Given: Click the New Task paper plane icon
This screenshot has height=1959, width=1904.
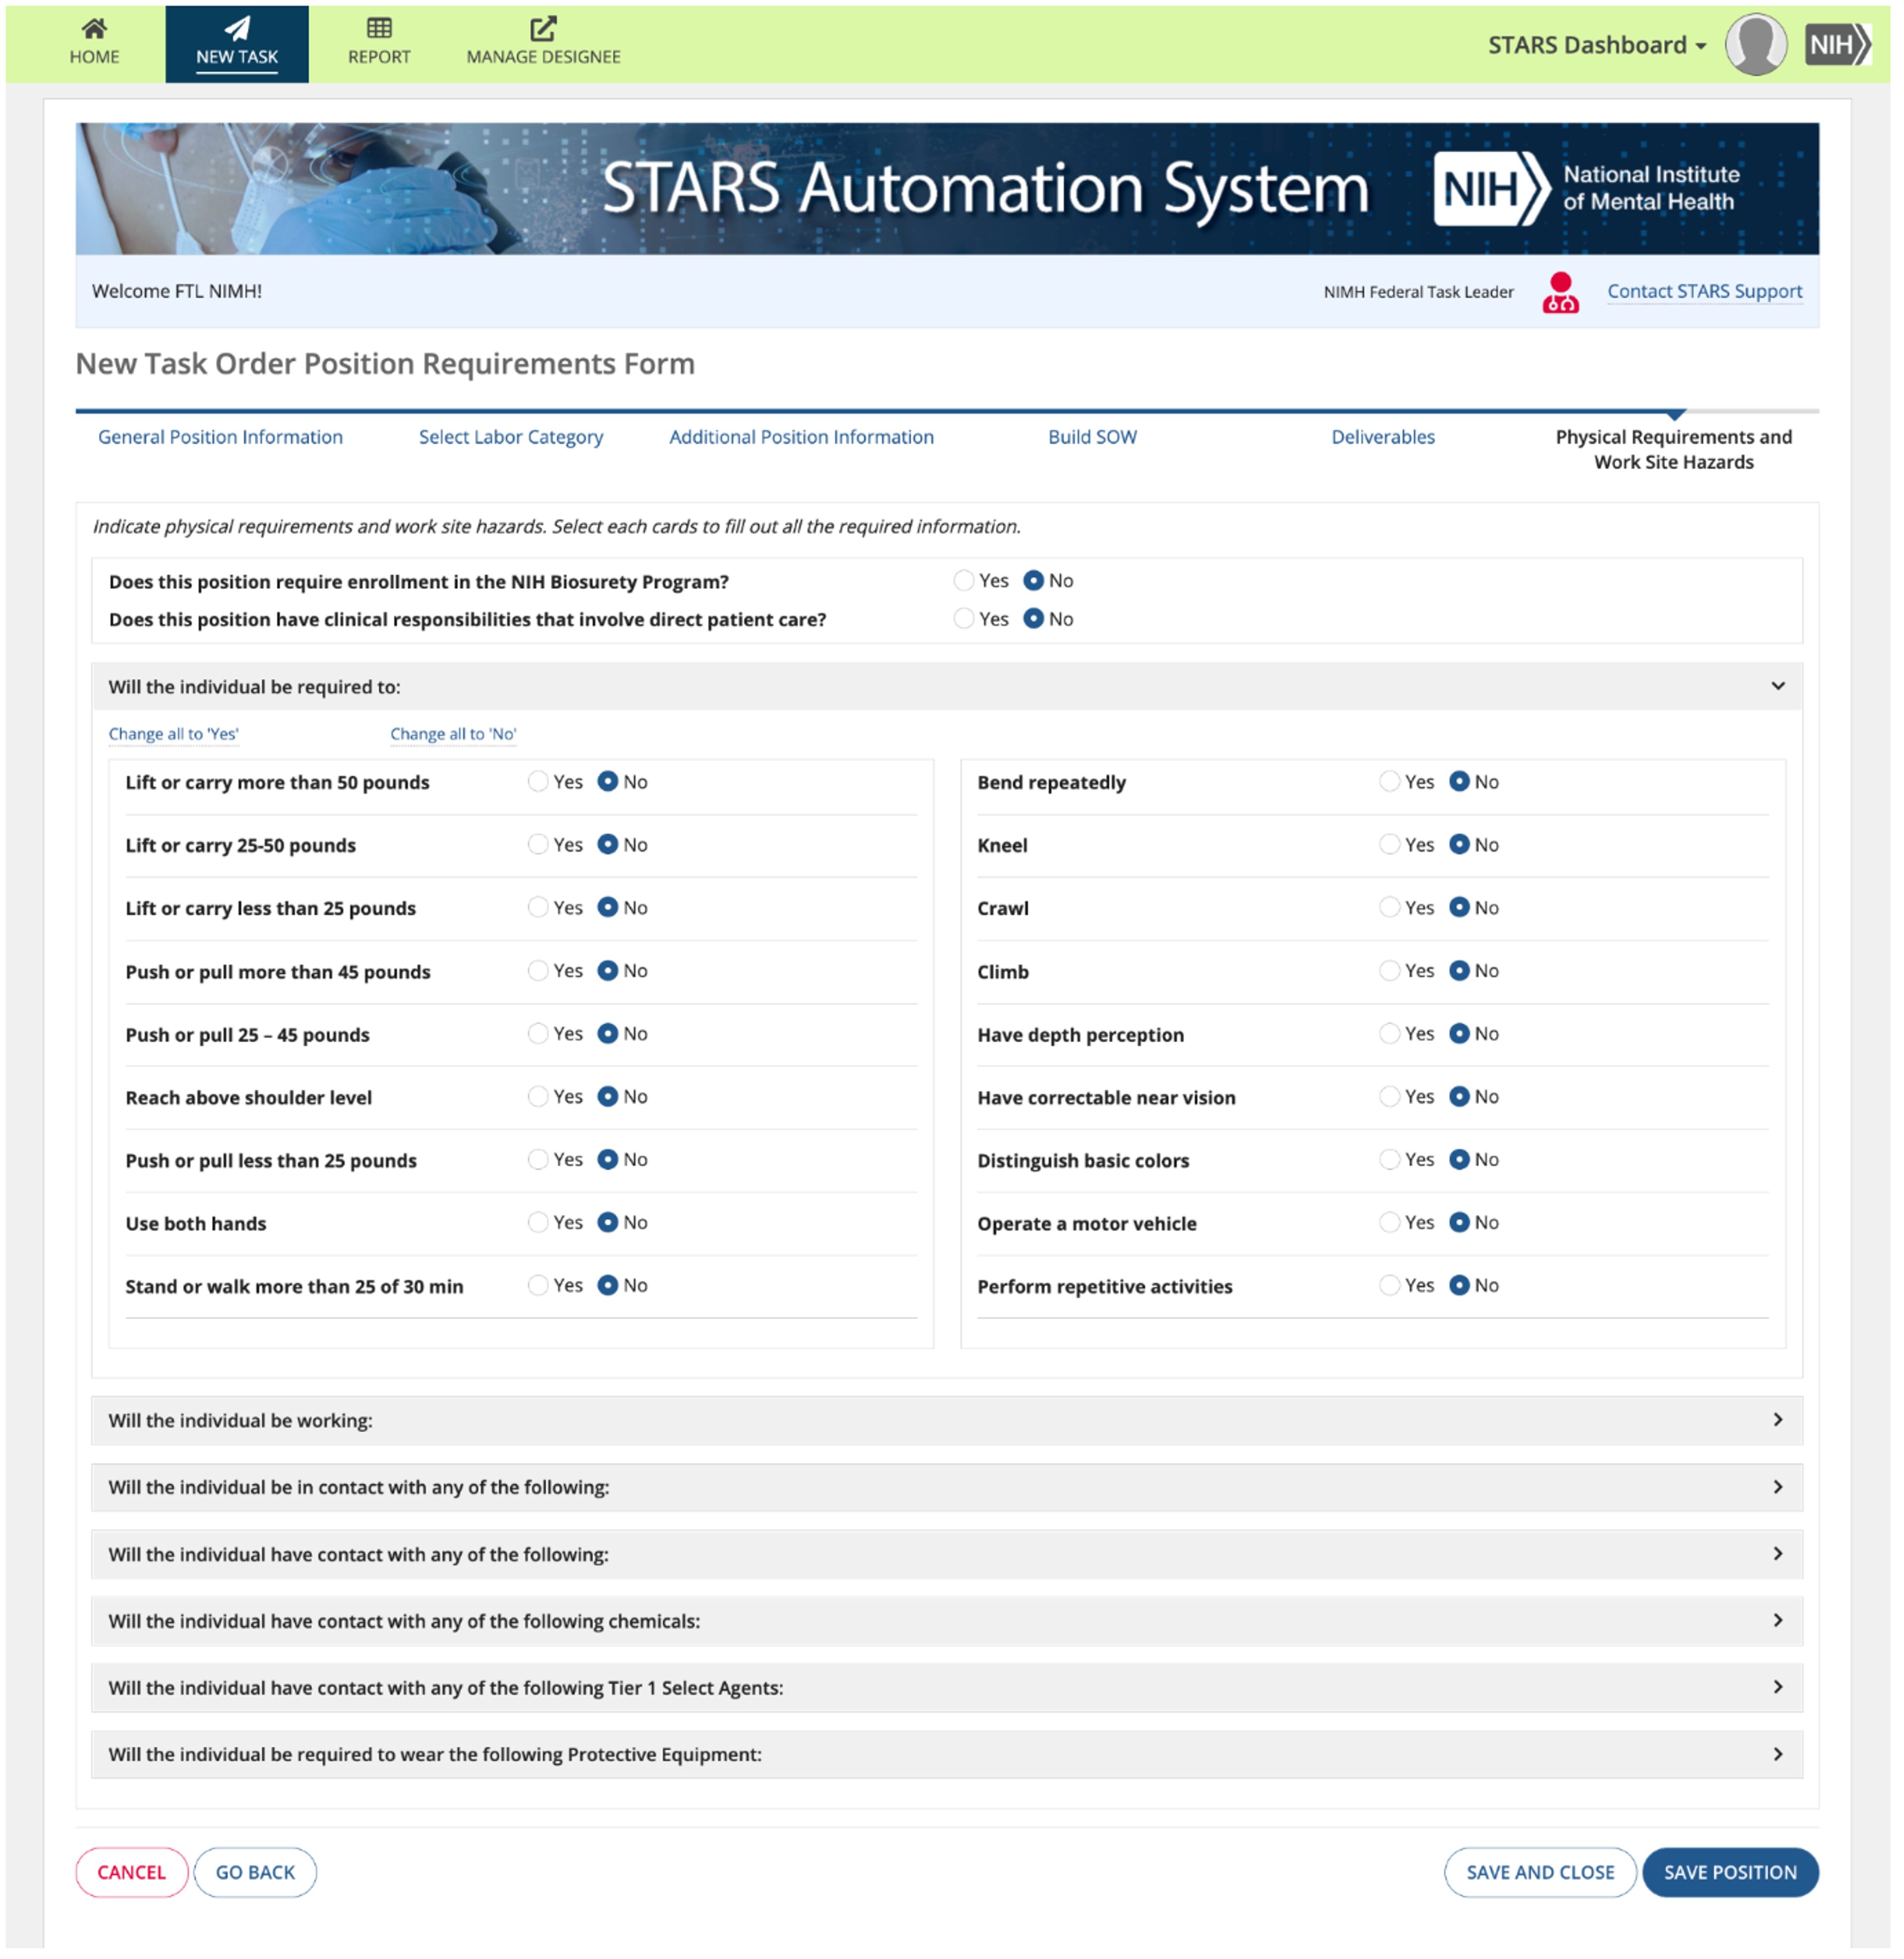Looking at the screenshot, I should pyautogui.click(x=237, y=27).
